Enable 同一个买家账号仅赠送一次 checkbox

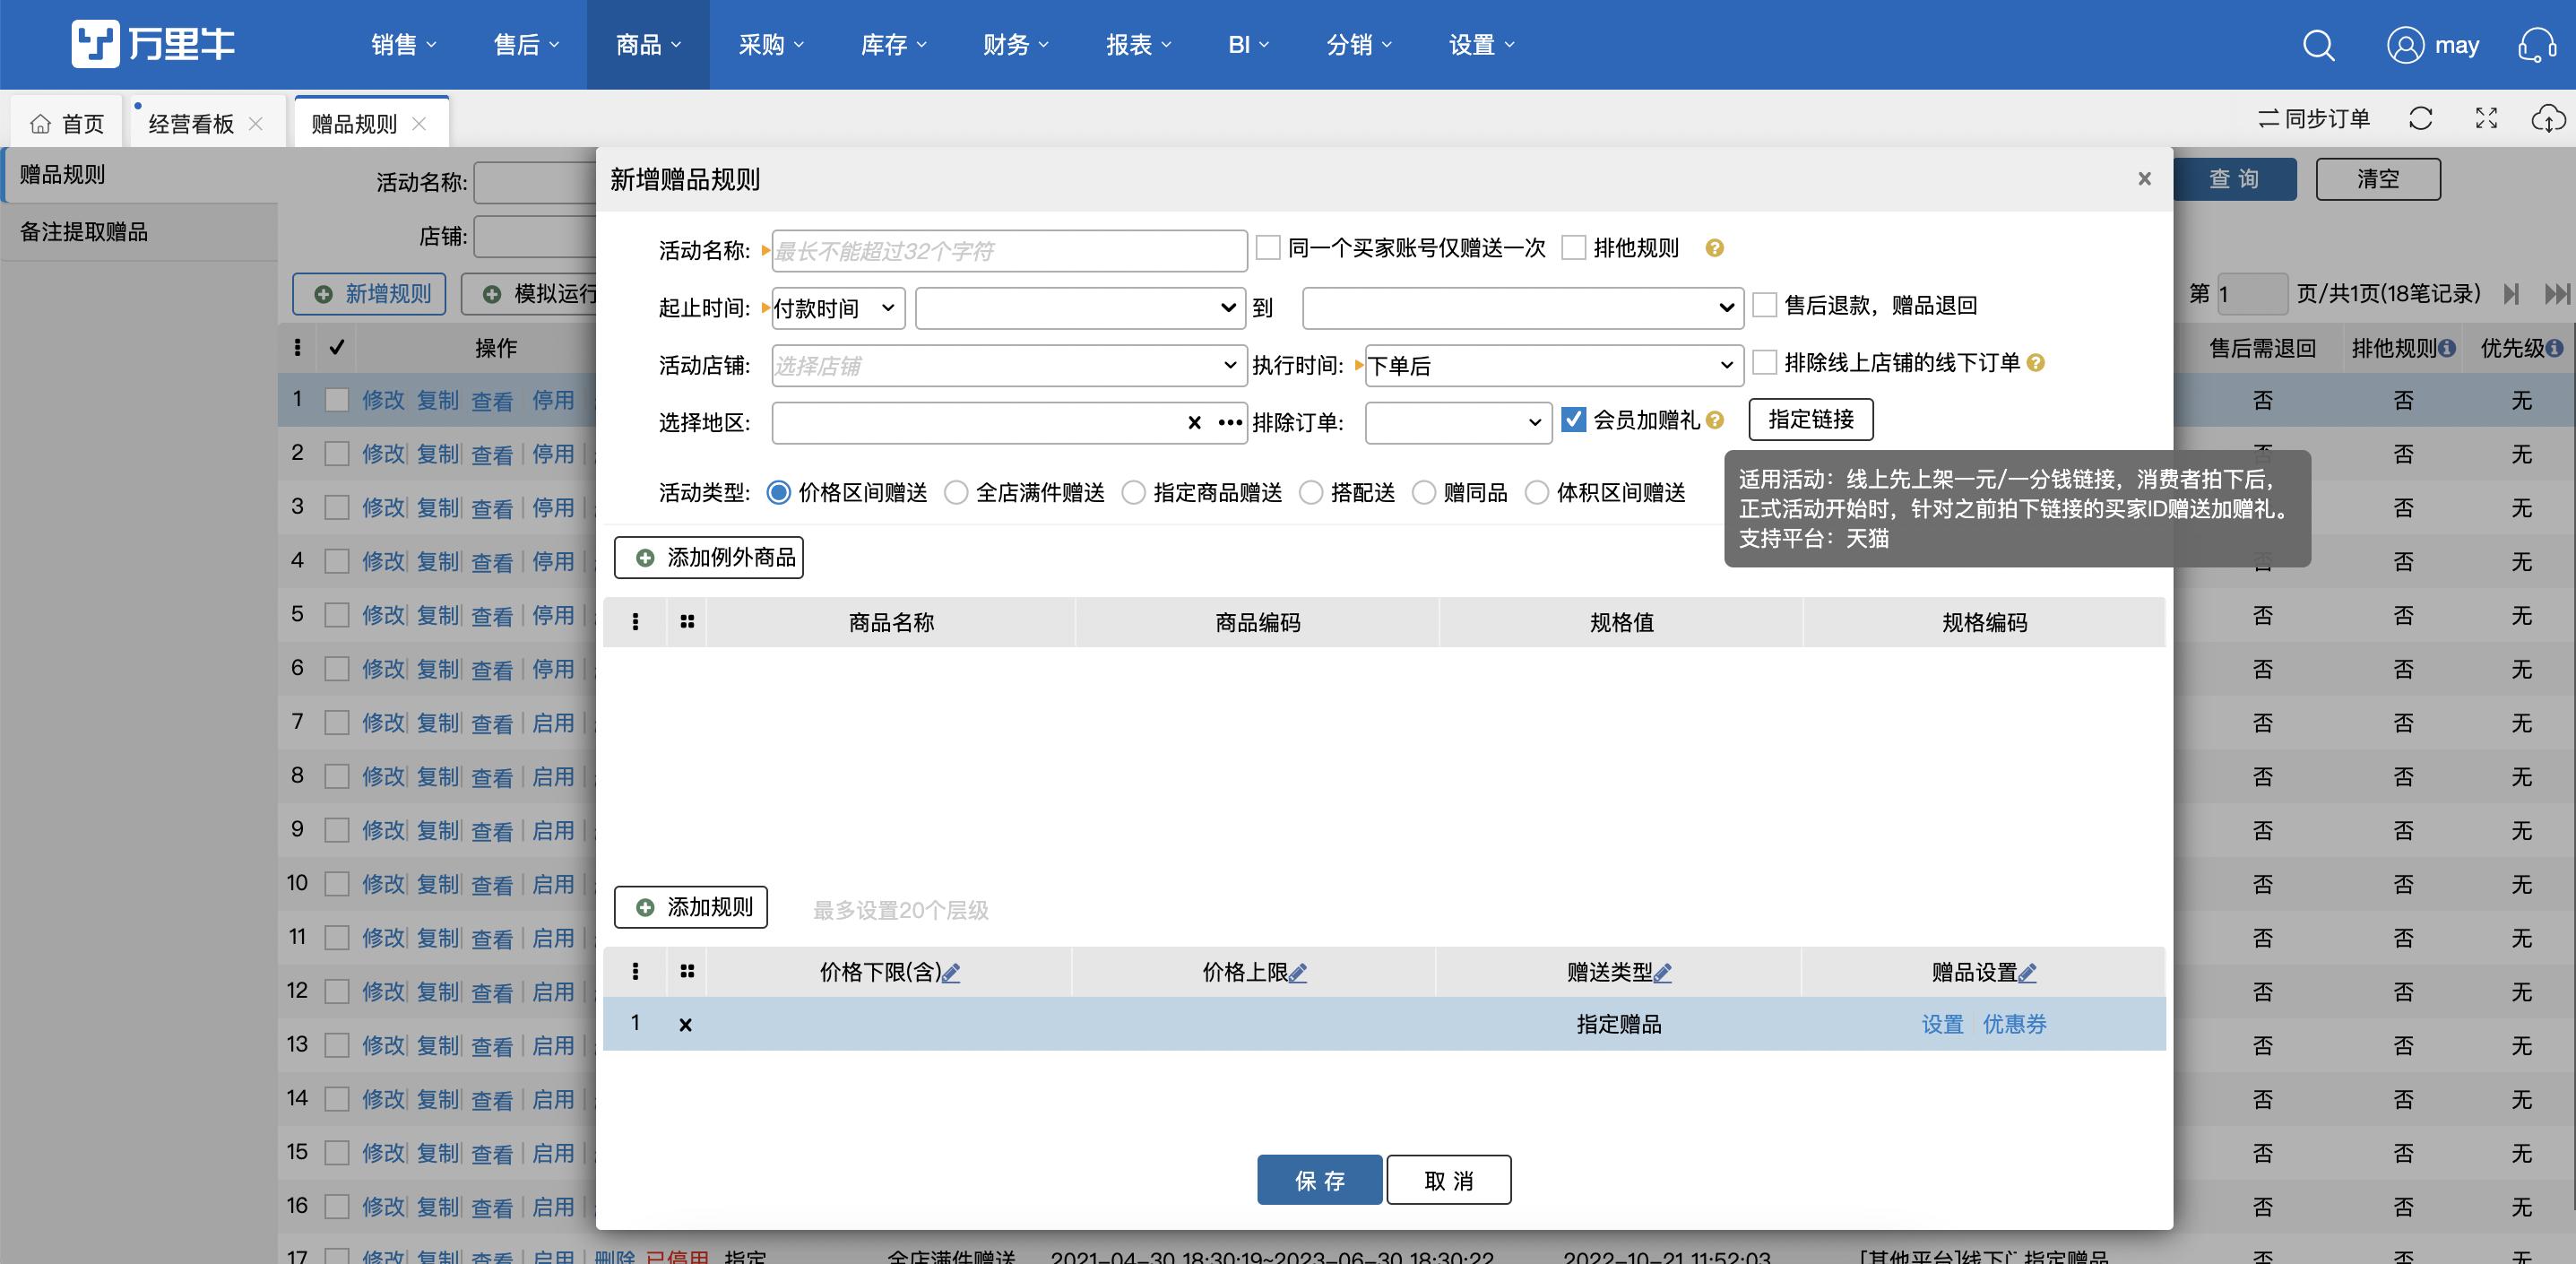tap(1268, 248)
